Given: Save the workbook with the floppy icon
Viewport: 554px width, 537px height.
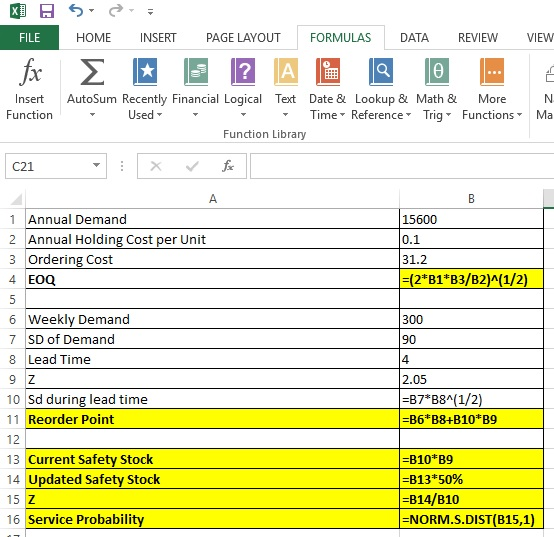Looking at the screenshot, I should point(47,11).
